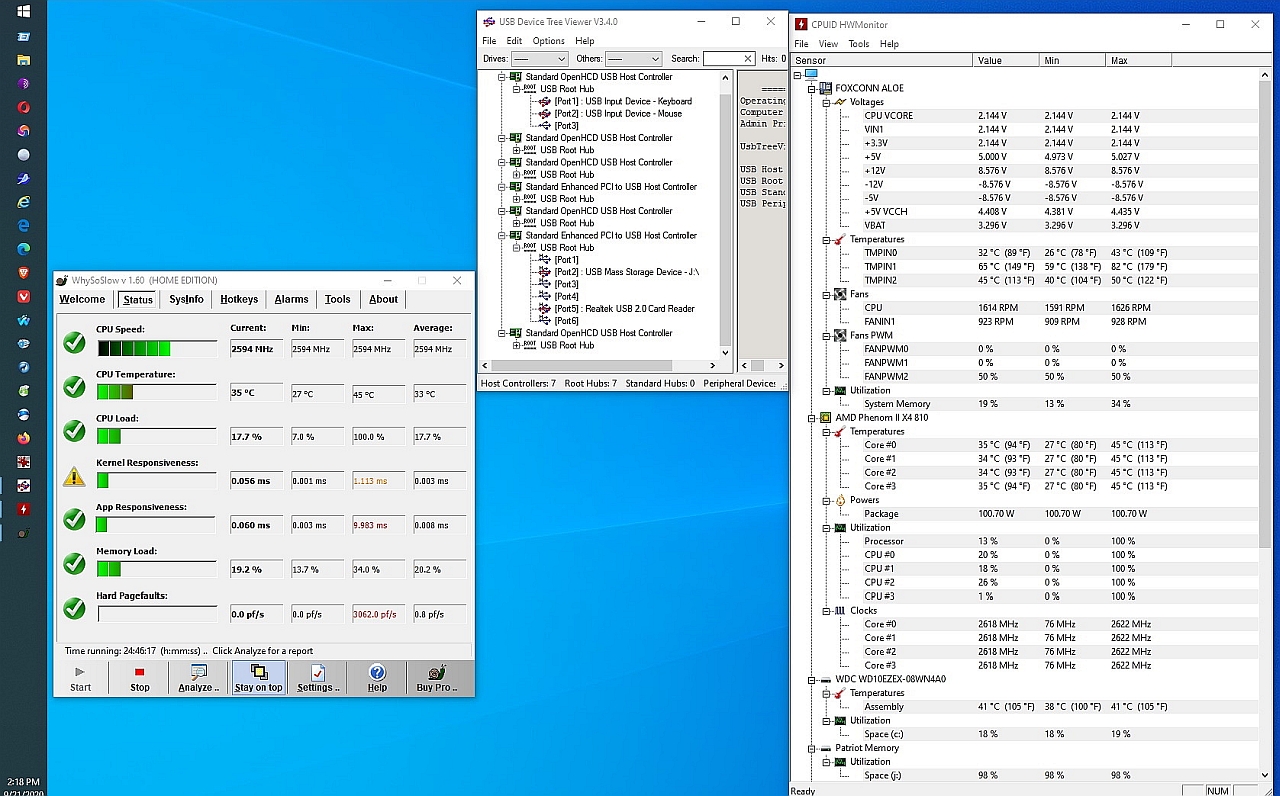
Task: Open the Tools menu in HWMonitor
Action: coord(859,44)
